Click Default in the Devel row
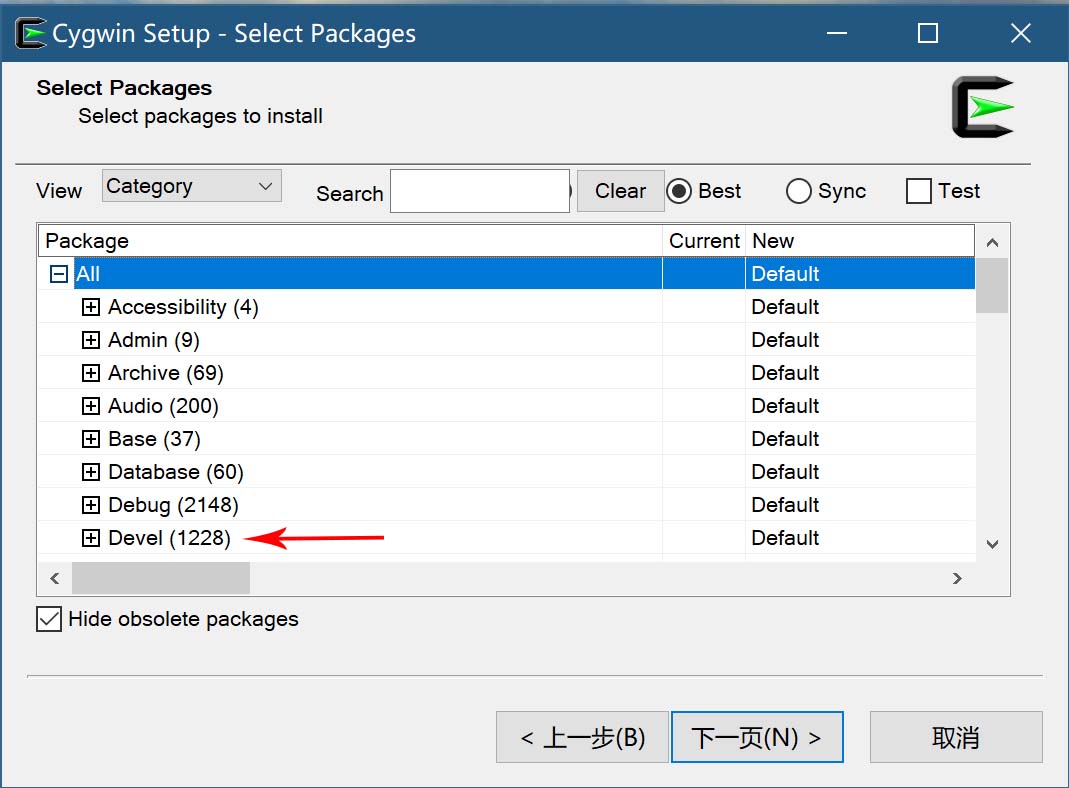 pos(785,538)
